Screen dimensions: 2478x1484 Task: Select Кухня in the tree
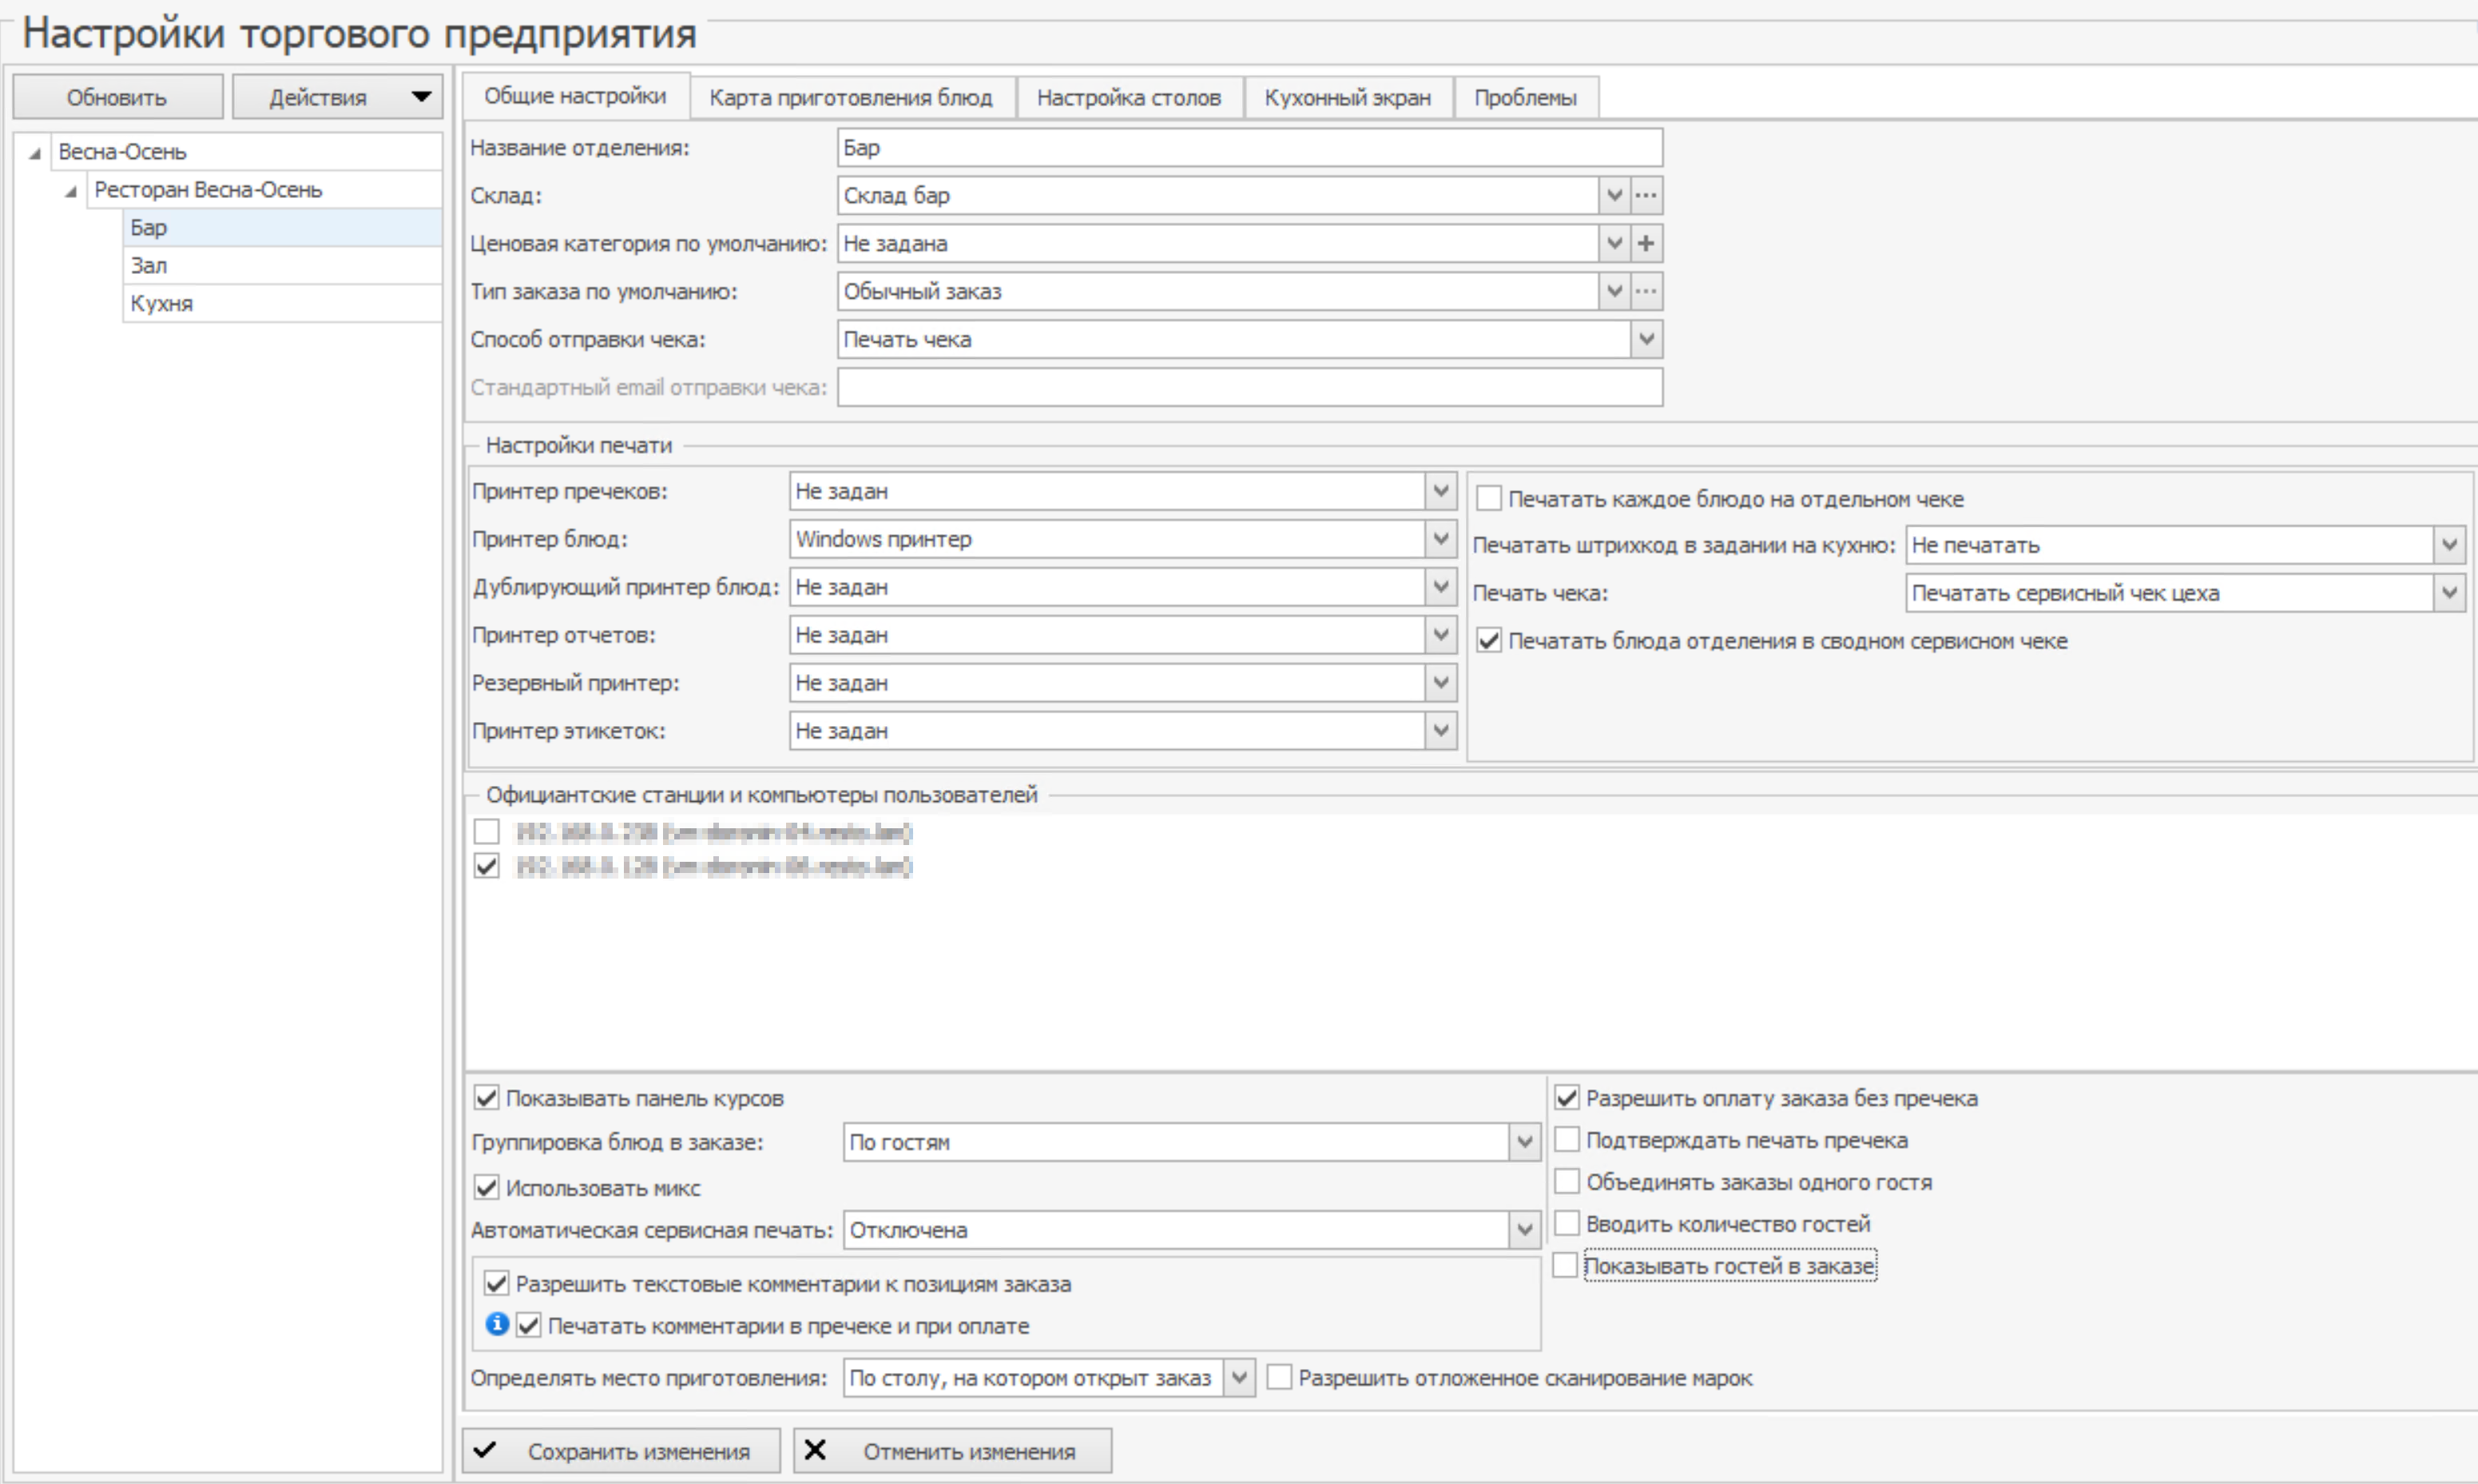(282, 304)
